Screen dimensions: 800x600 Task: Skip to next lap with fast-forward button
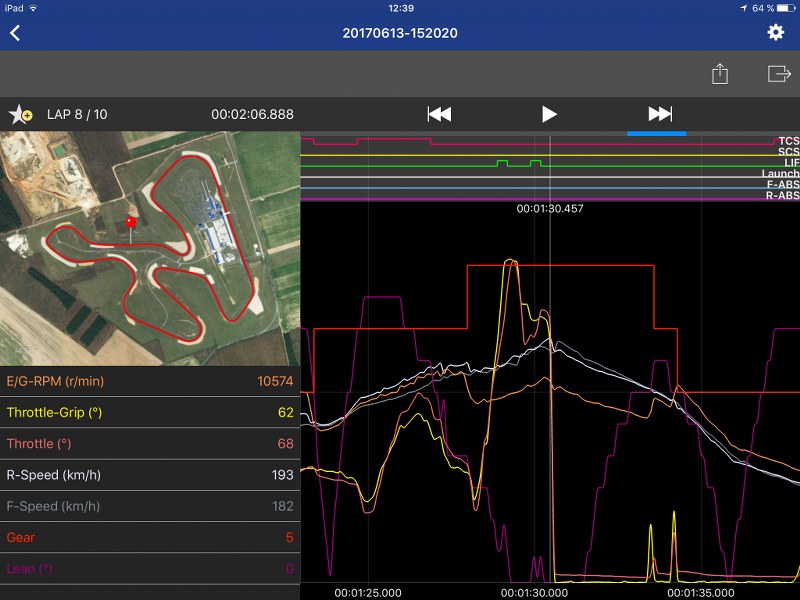[x=660, y=114]
